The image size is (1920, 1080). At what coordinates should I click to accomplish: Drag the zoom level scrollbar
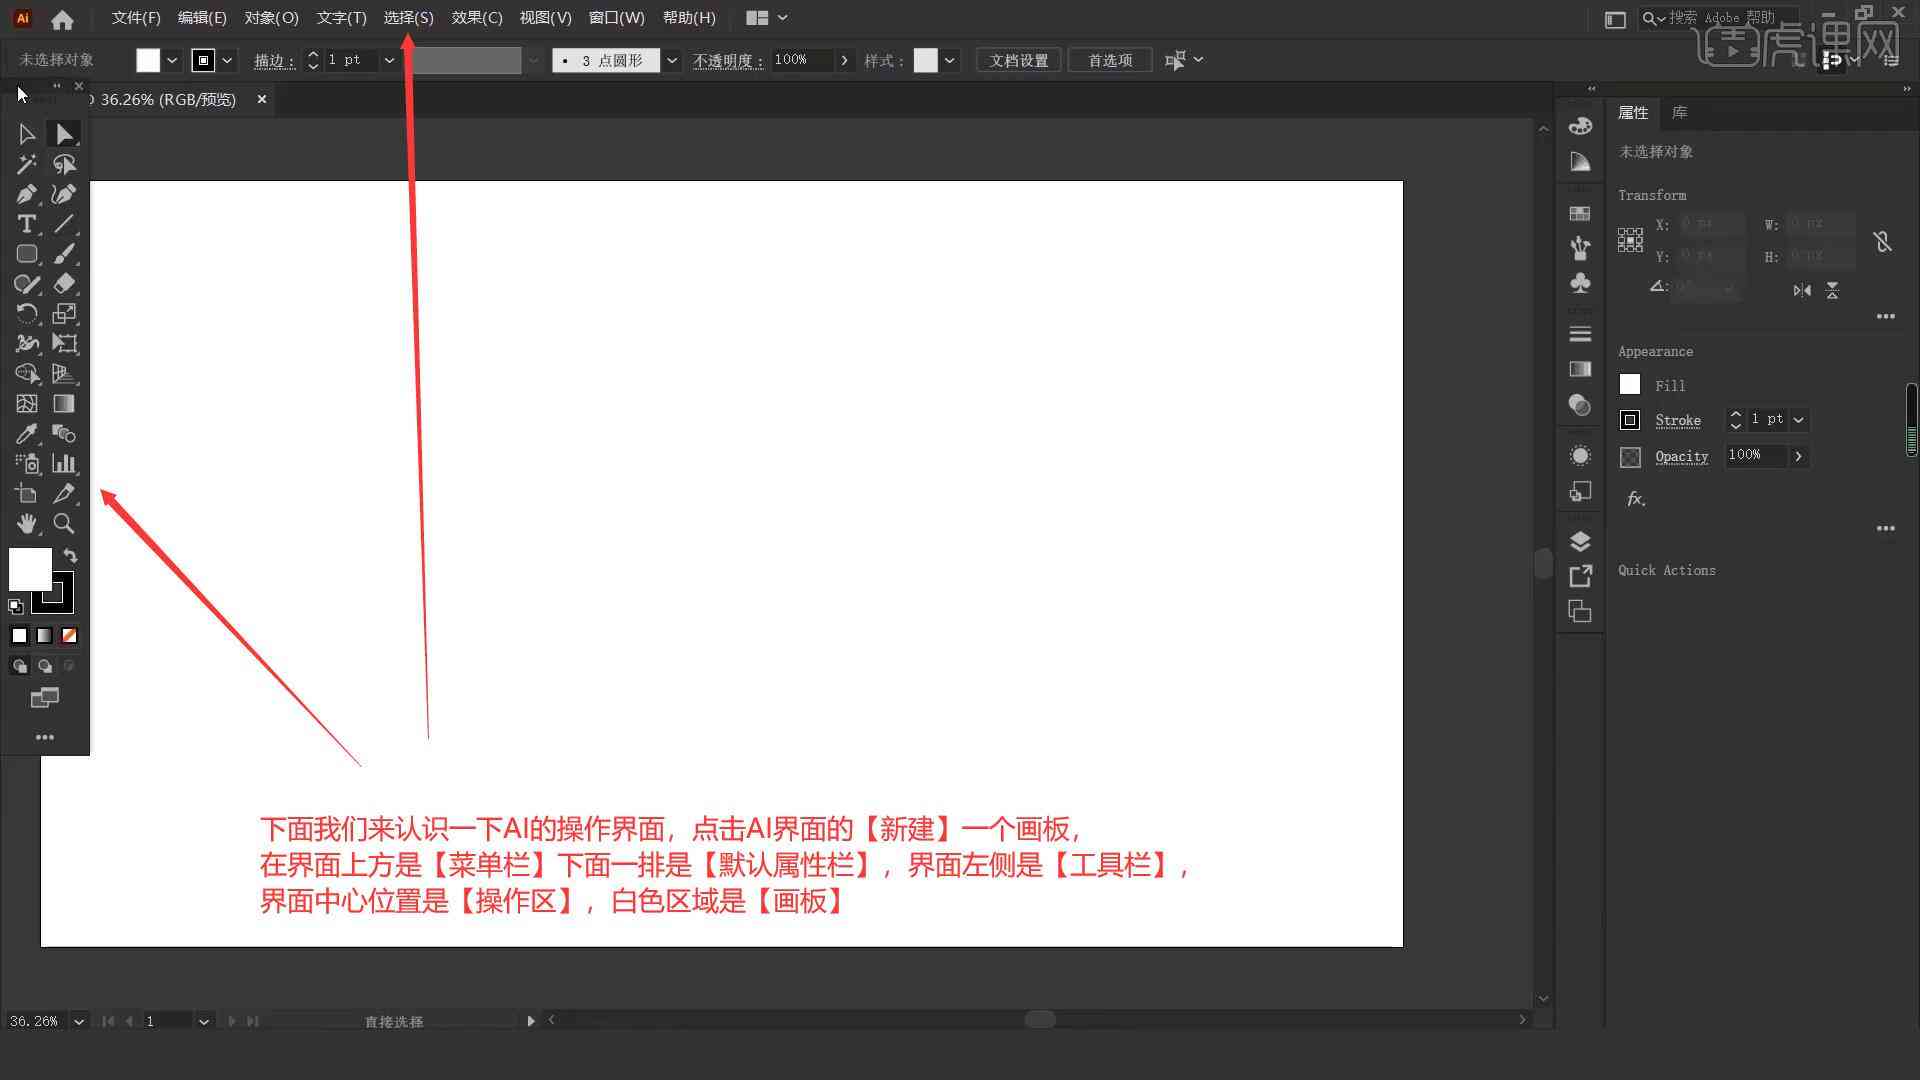point(1040,1019)
